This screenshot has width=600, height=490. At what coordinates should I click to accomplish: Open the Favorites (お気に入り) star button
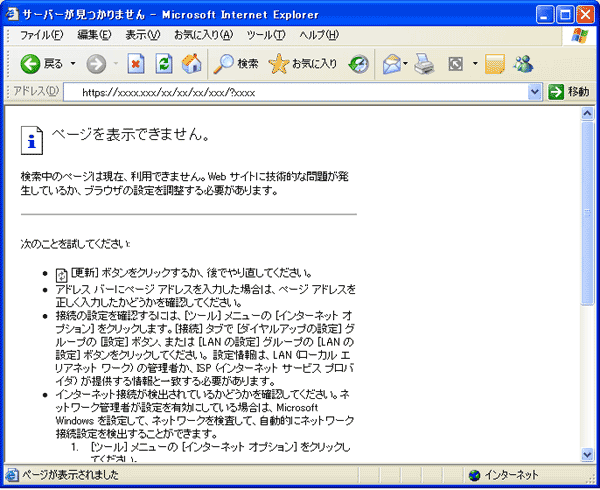303,63
